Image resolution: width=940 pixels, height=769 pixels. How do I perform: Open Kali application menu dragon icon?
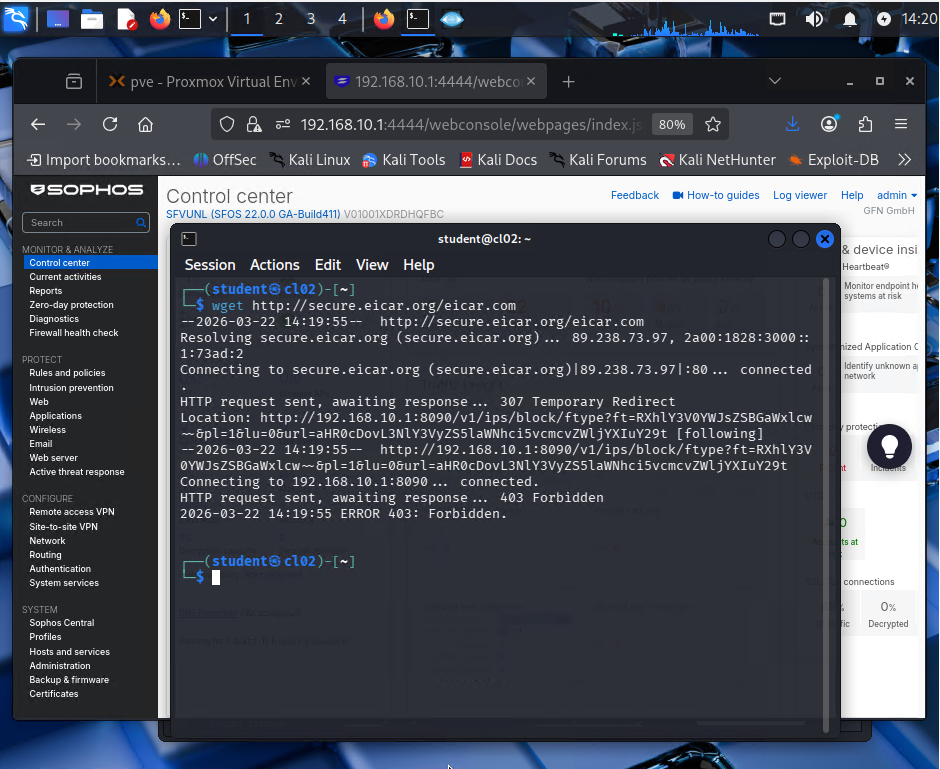click(16, 19)
